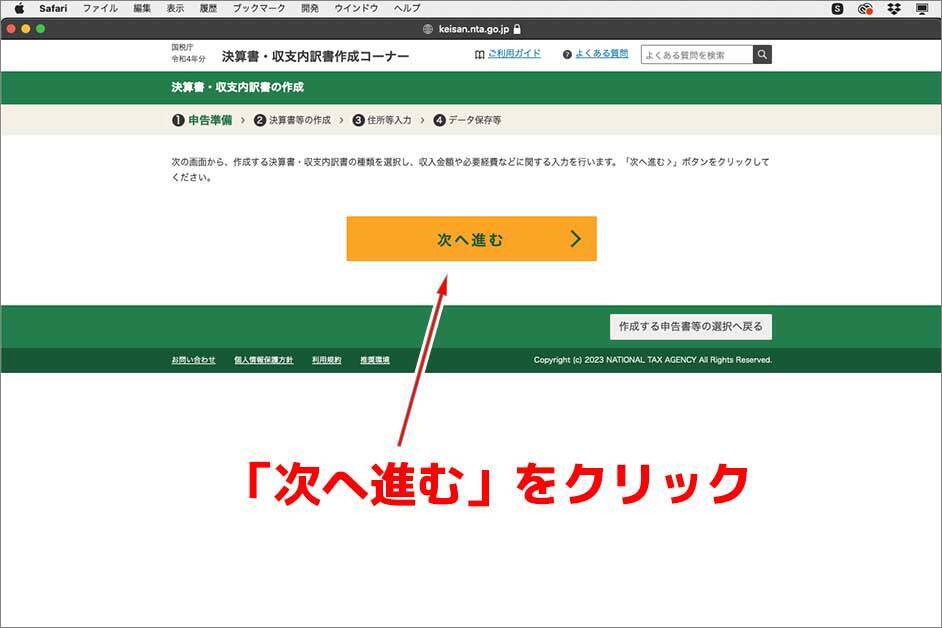
Task: Click the yellow minimize window button
Action: tap(25, 29)
